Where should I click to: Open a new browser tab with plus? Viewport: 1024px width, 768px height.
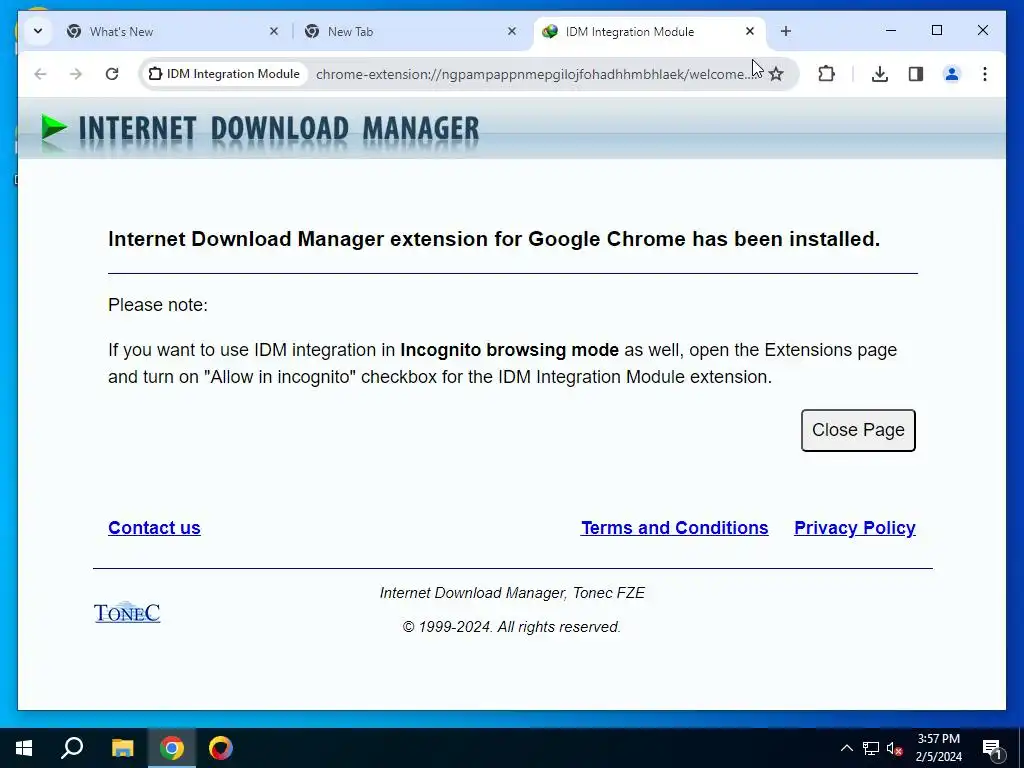786,31
